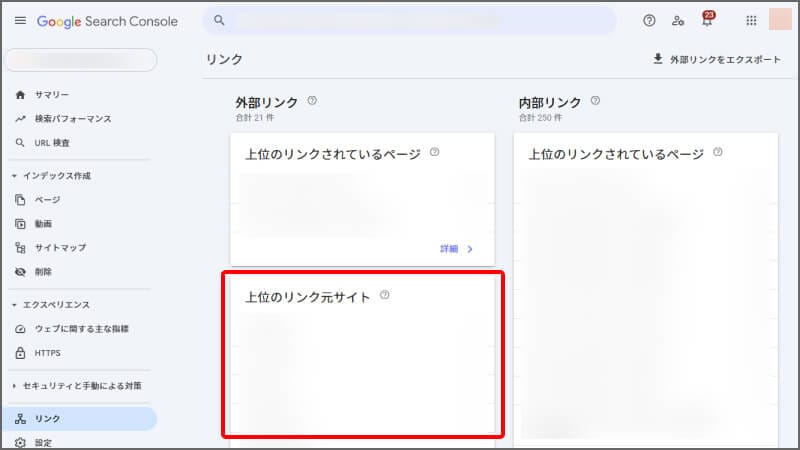Click the help icon beside 外部リンク
Screen dimensions: 800x450
[x=312, y=101]
